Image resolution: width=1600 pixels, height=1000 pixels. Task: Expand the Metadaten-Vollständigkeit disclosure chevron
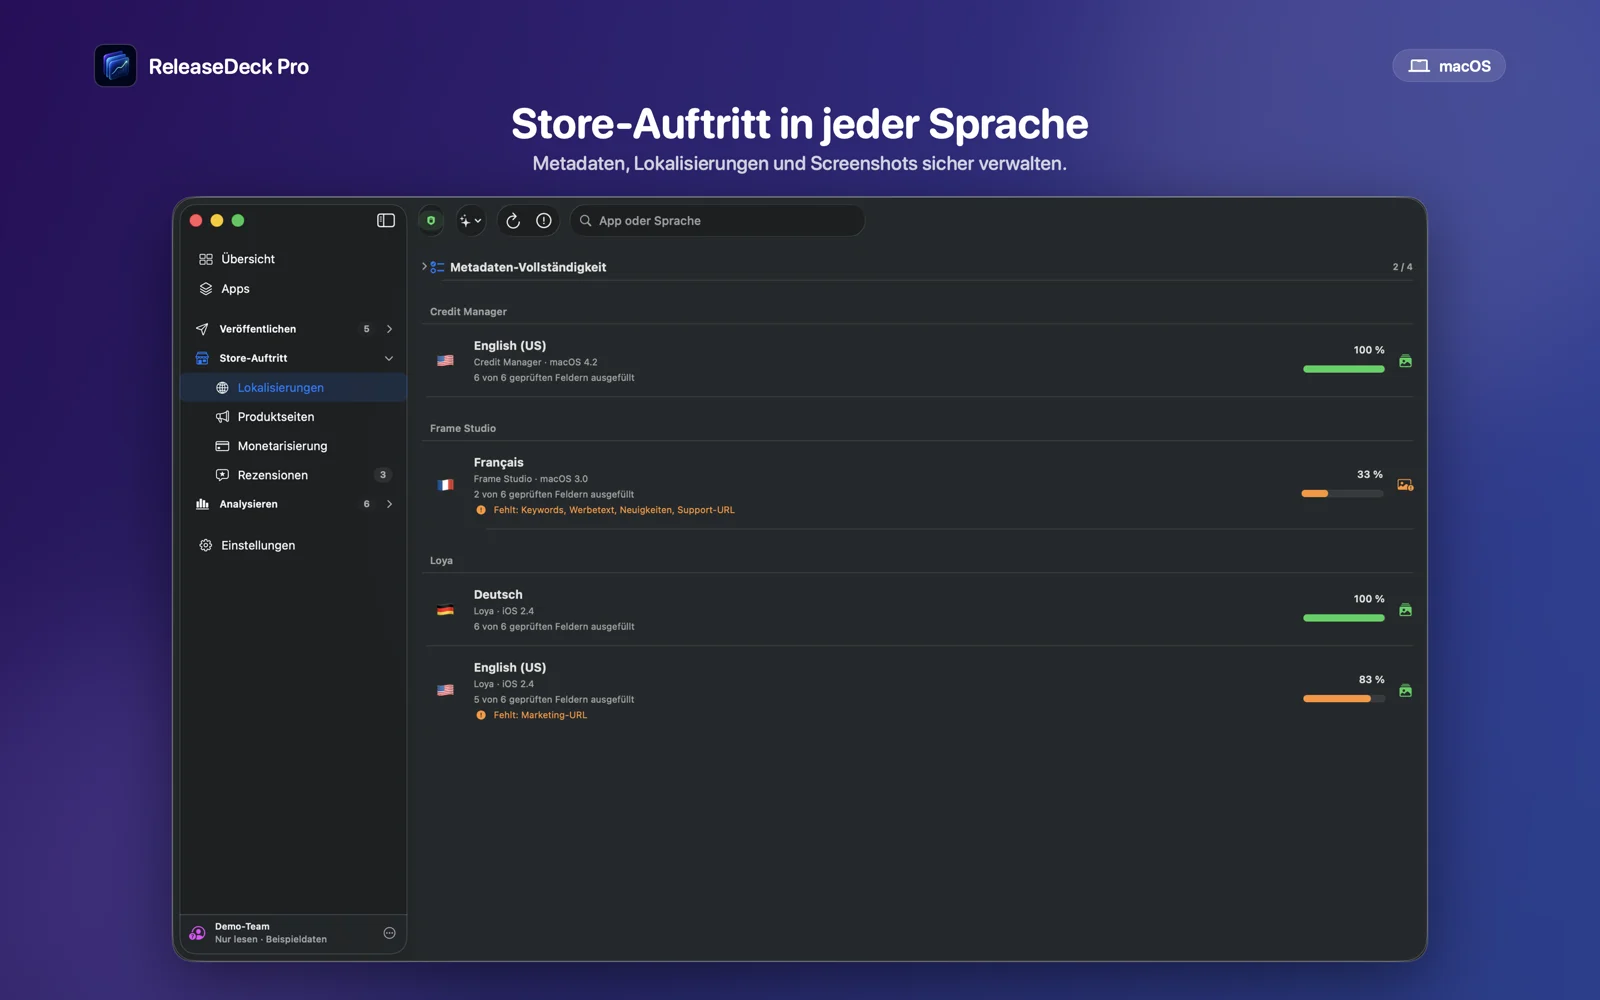tap(424, 267)
